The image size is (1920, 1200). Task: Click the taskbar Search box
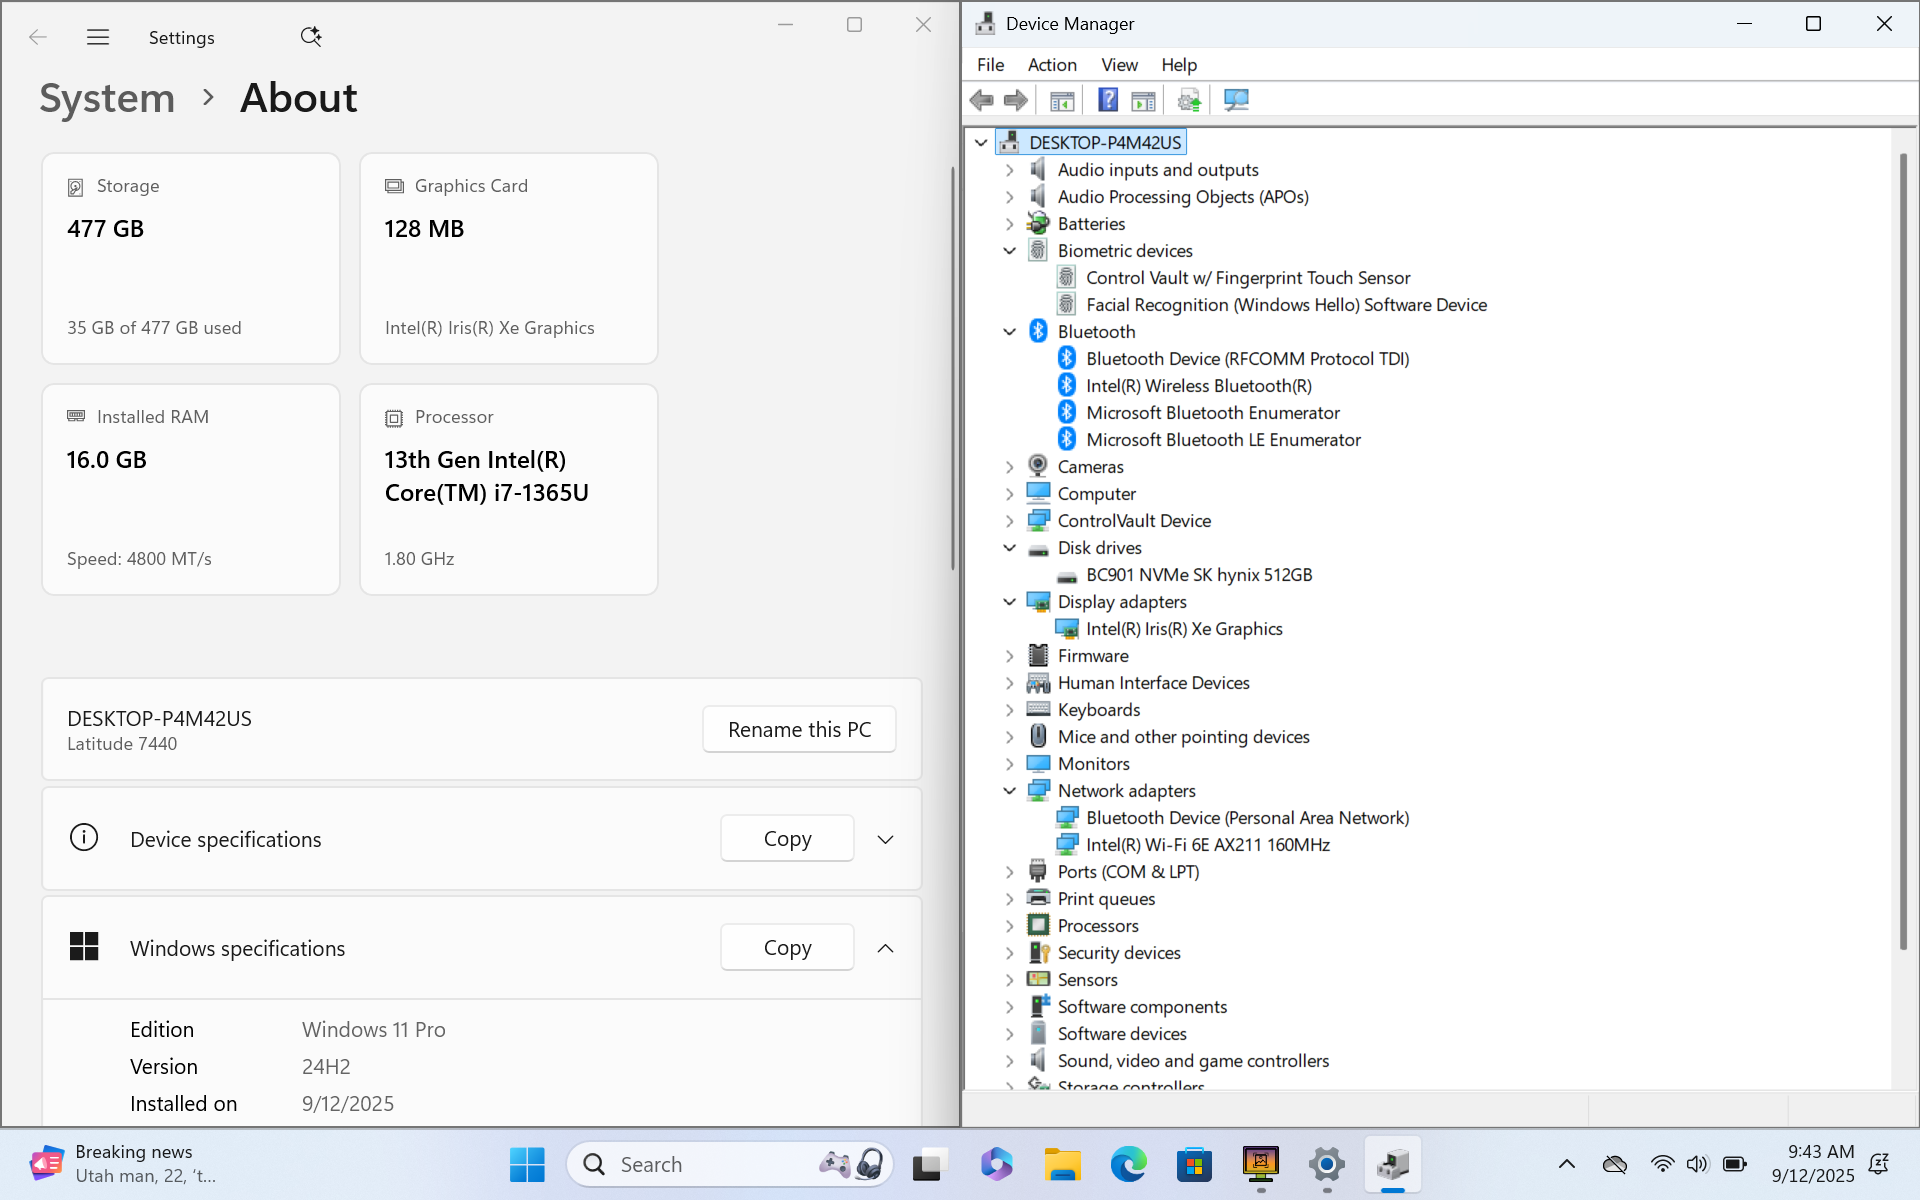pos(730,1164)
